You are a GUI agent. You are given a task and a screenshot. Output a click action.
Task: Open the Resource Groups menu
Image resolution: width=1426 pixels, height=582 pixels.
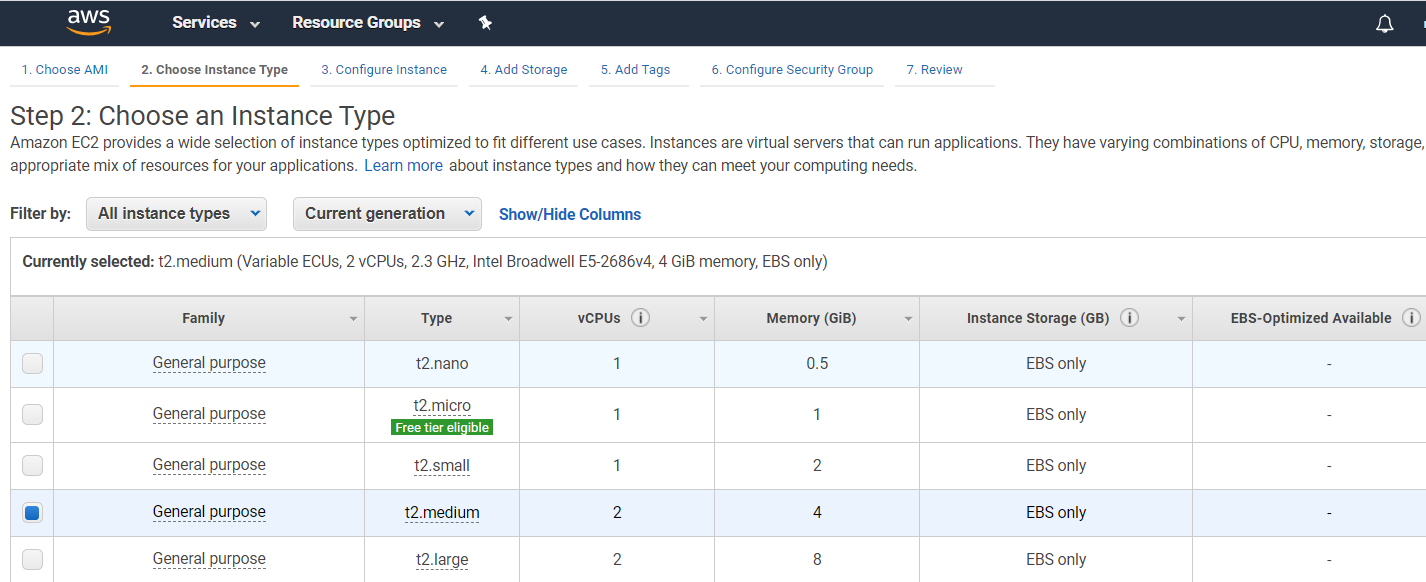coord(368,23)
